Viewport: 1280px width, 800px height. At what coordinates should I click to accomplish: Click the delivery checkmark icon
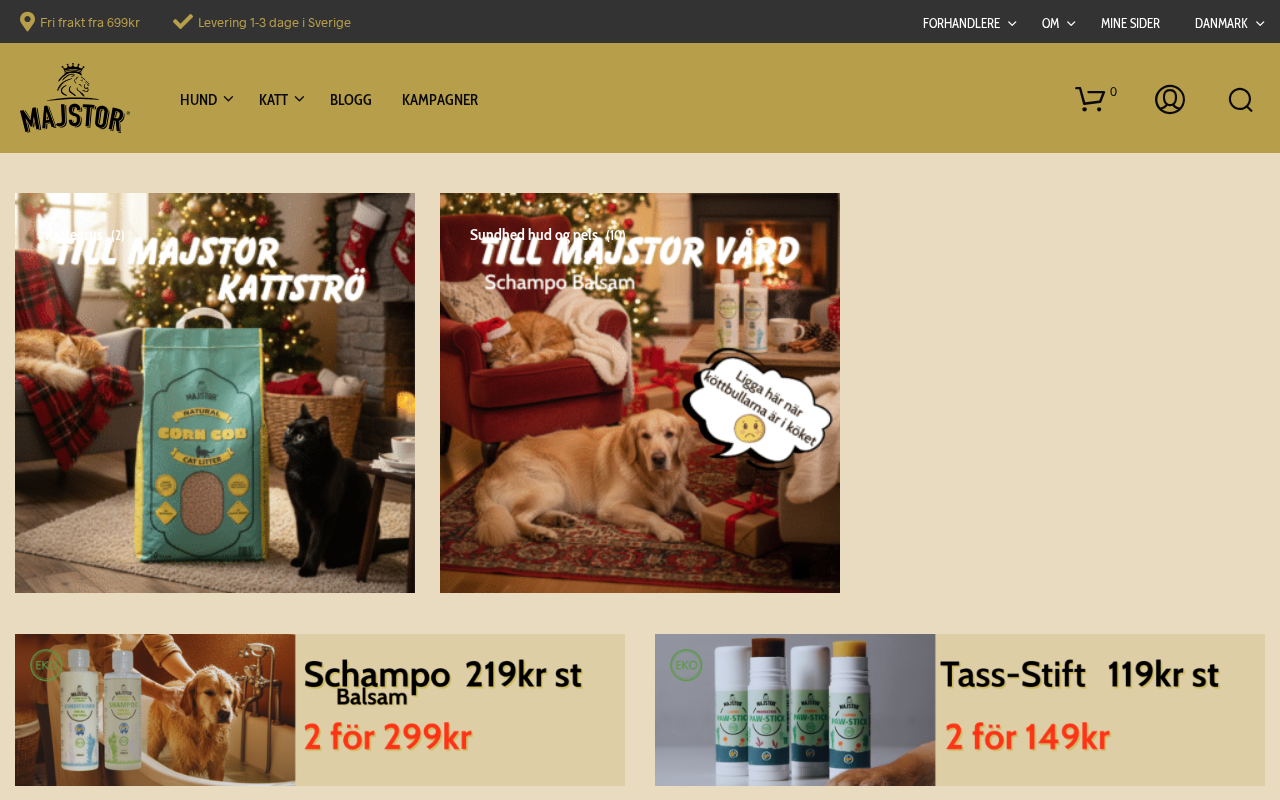182,22
